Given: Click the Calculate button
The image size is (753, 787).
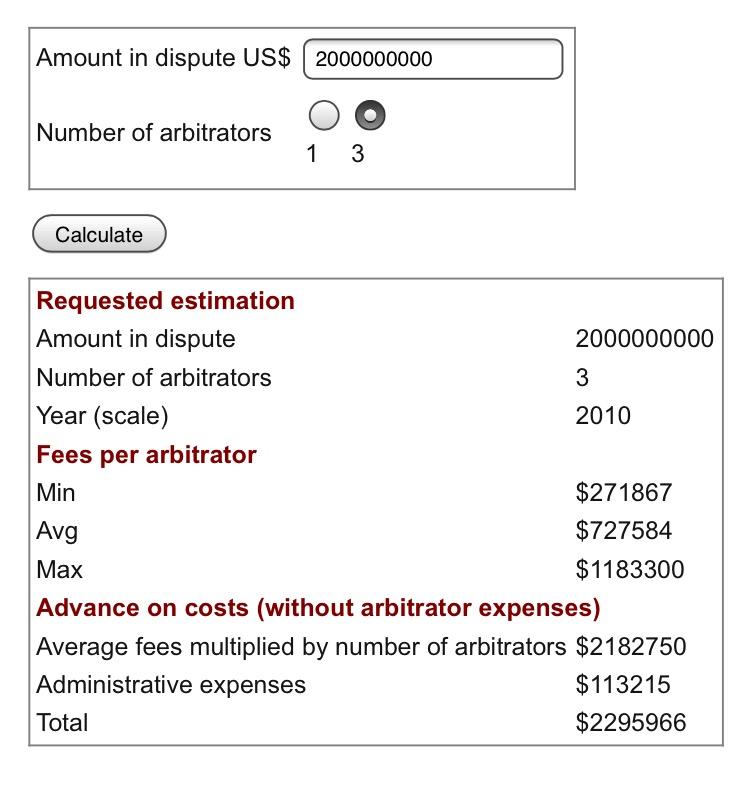Looking at the screenshot, I should 99,234.
